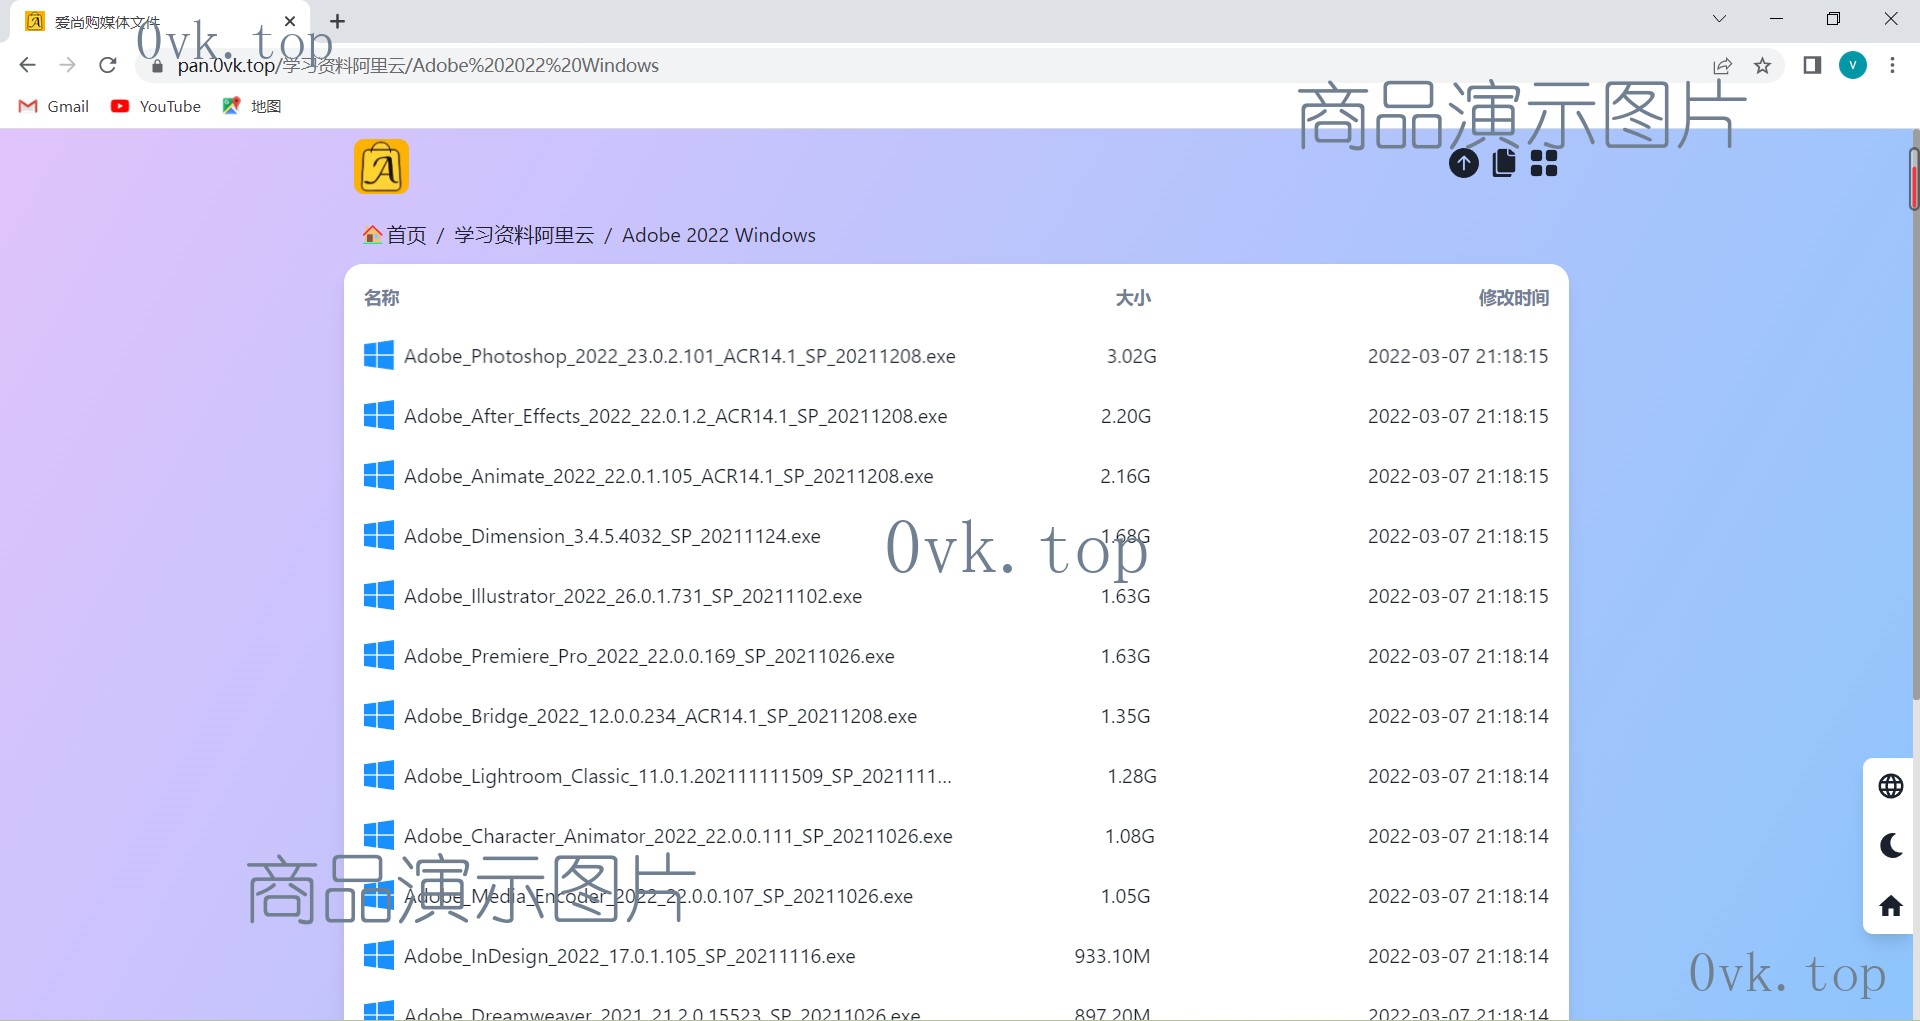1920x1021 pixels.
Task: Click Windows icon beside Premiere Pro file
Action: (379, 655)
